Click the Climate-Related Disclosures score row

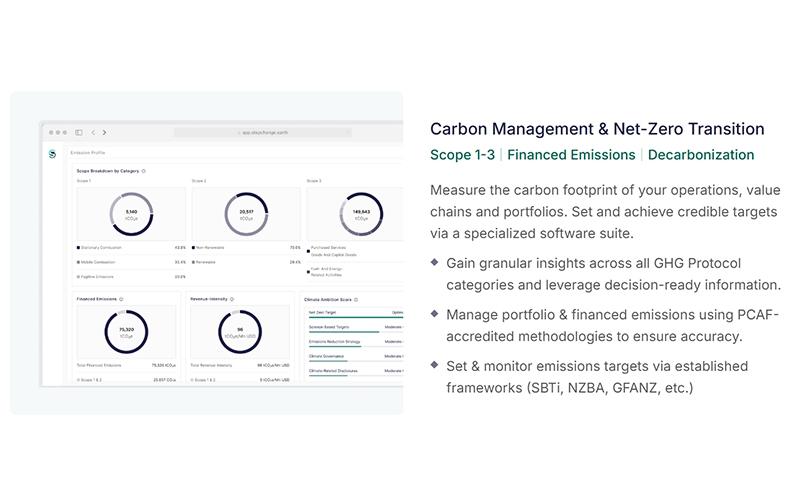[x=356, y=372]
